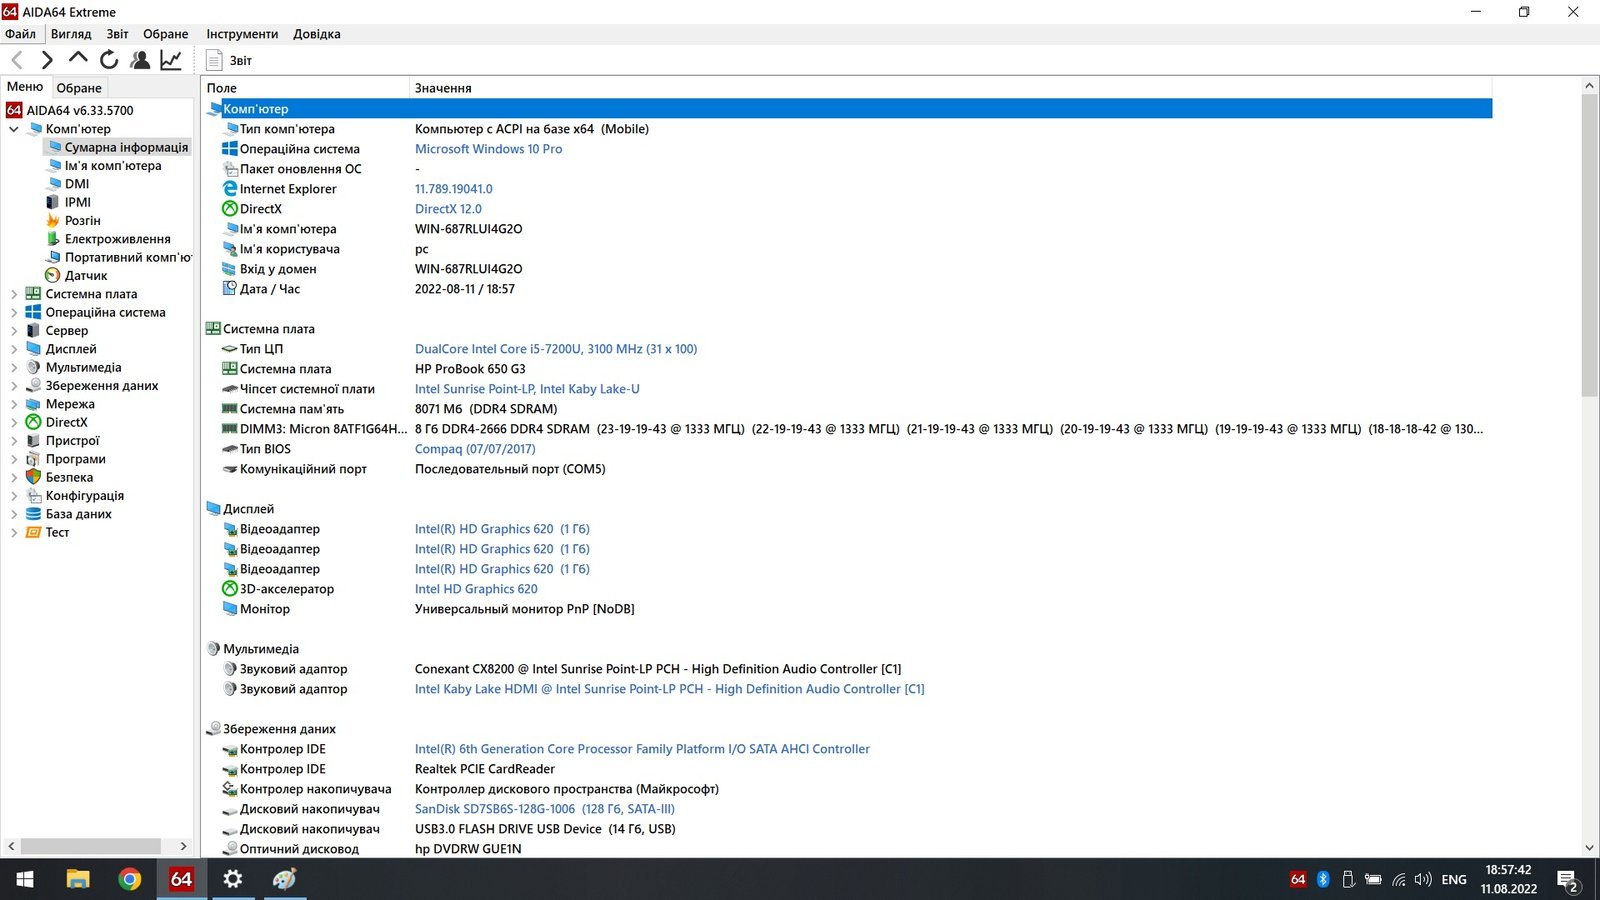Click the AIDA64 v6.33.5700 root node
The image size is (1600, 900).
[80, 111]
